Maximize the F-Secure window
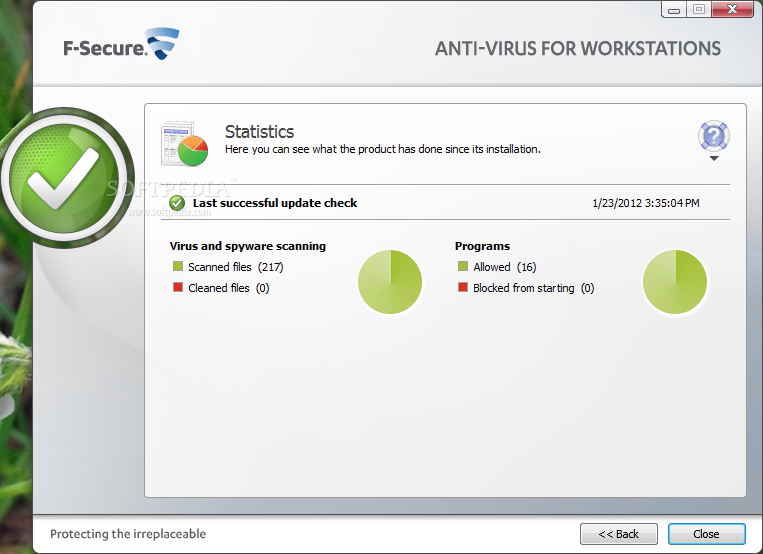Image resolution: width=763 pixels, height=554 pixels. (699, 10)
